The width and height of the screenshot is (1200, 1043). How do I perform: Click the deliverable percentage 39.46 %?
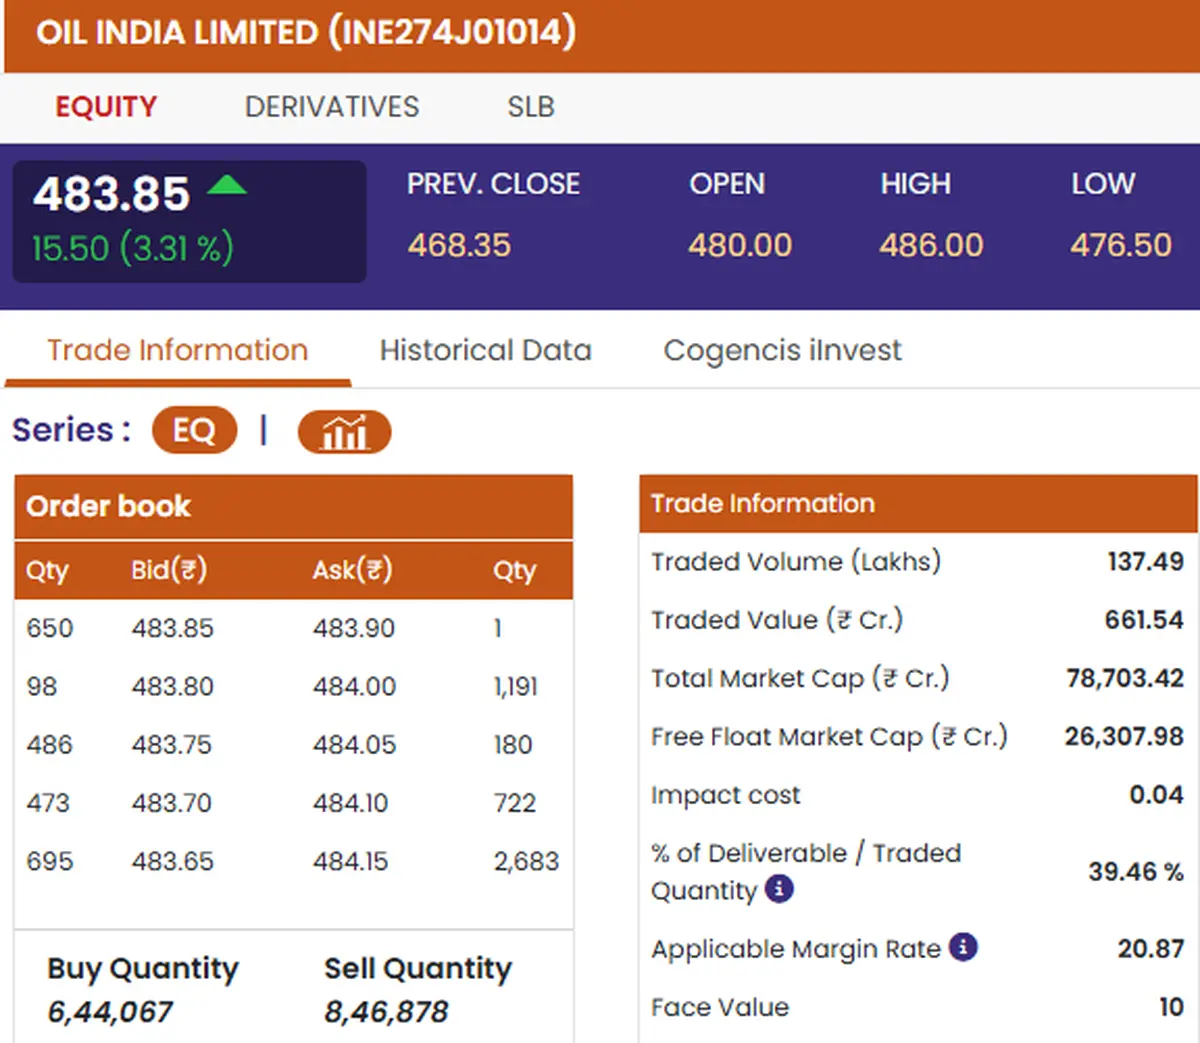tap(1136, 871)
